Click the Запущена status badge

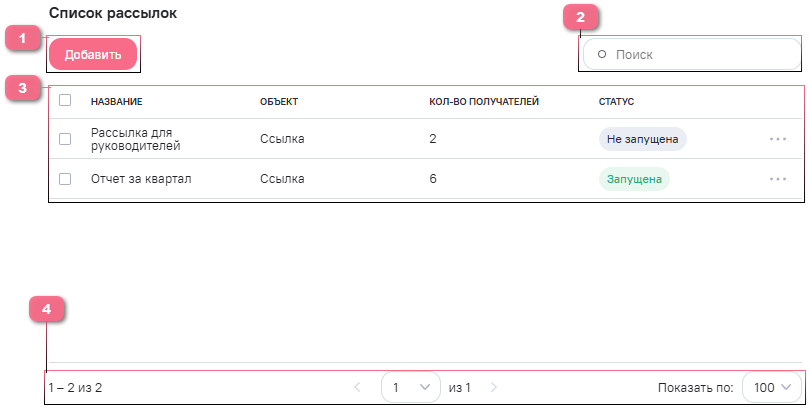tap(633, 179)
